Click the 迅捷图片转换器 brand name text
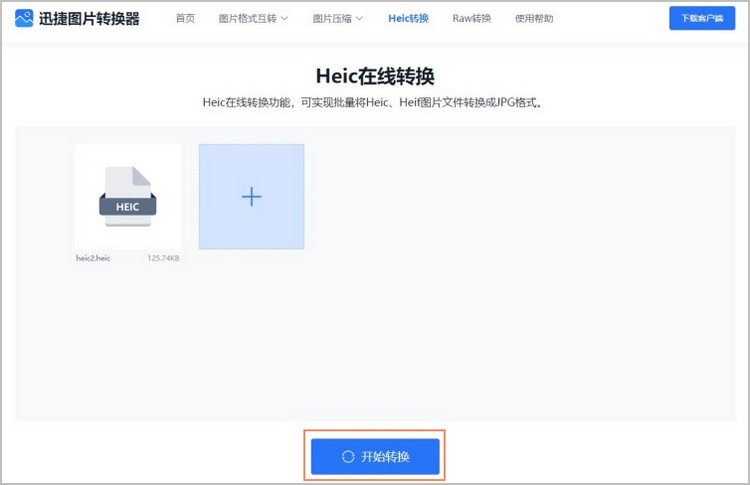This screenshot has width=750, height=485. (88, 19)
